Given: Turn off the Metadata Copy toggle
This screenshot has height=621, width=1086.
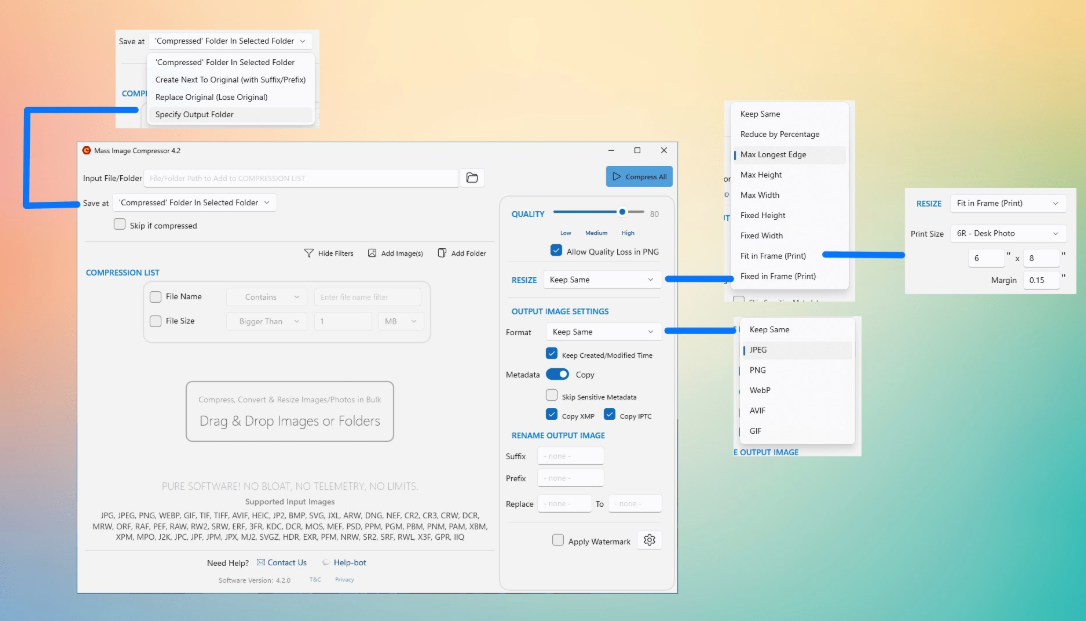Looking at the screenshot, I should coord(557,374).
